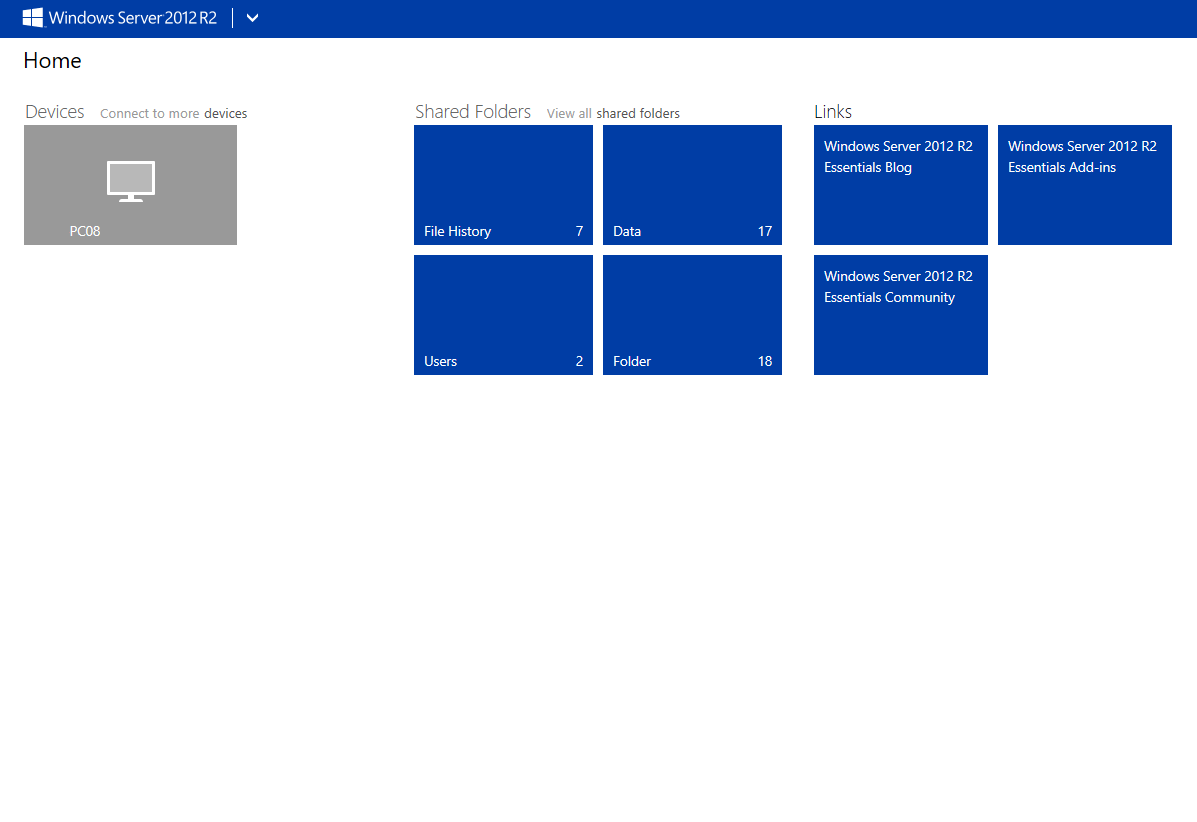Click 'Connect to more devices' link
The height and width of the screenshot is (822, 1197).
pyautogui.click(x=173, y=113)
